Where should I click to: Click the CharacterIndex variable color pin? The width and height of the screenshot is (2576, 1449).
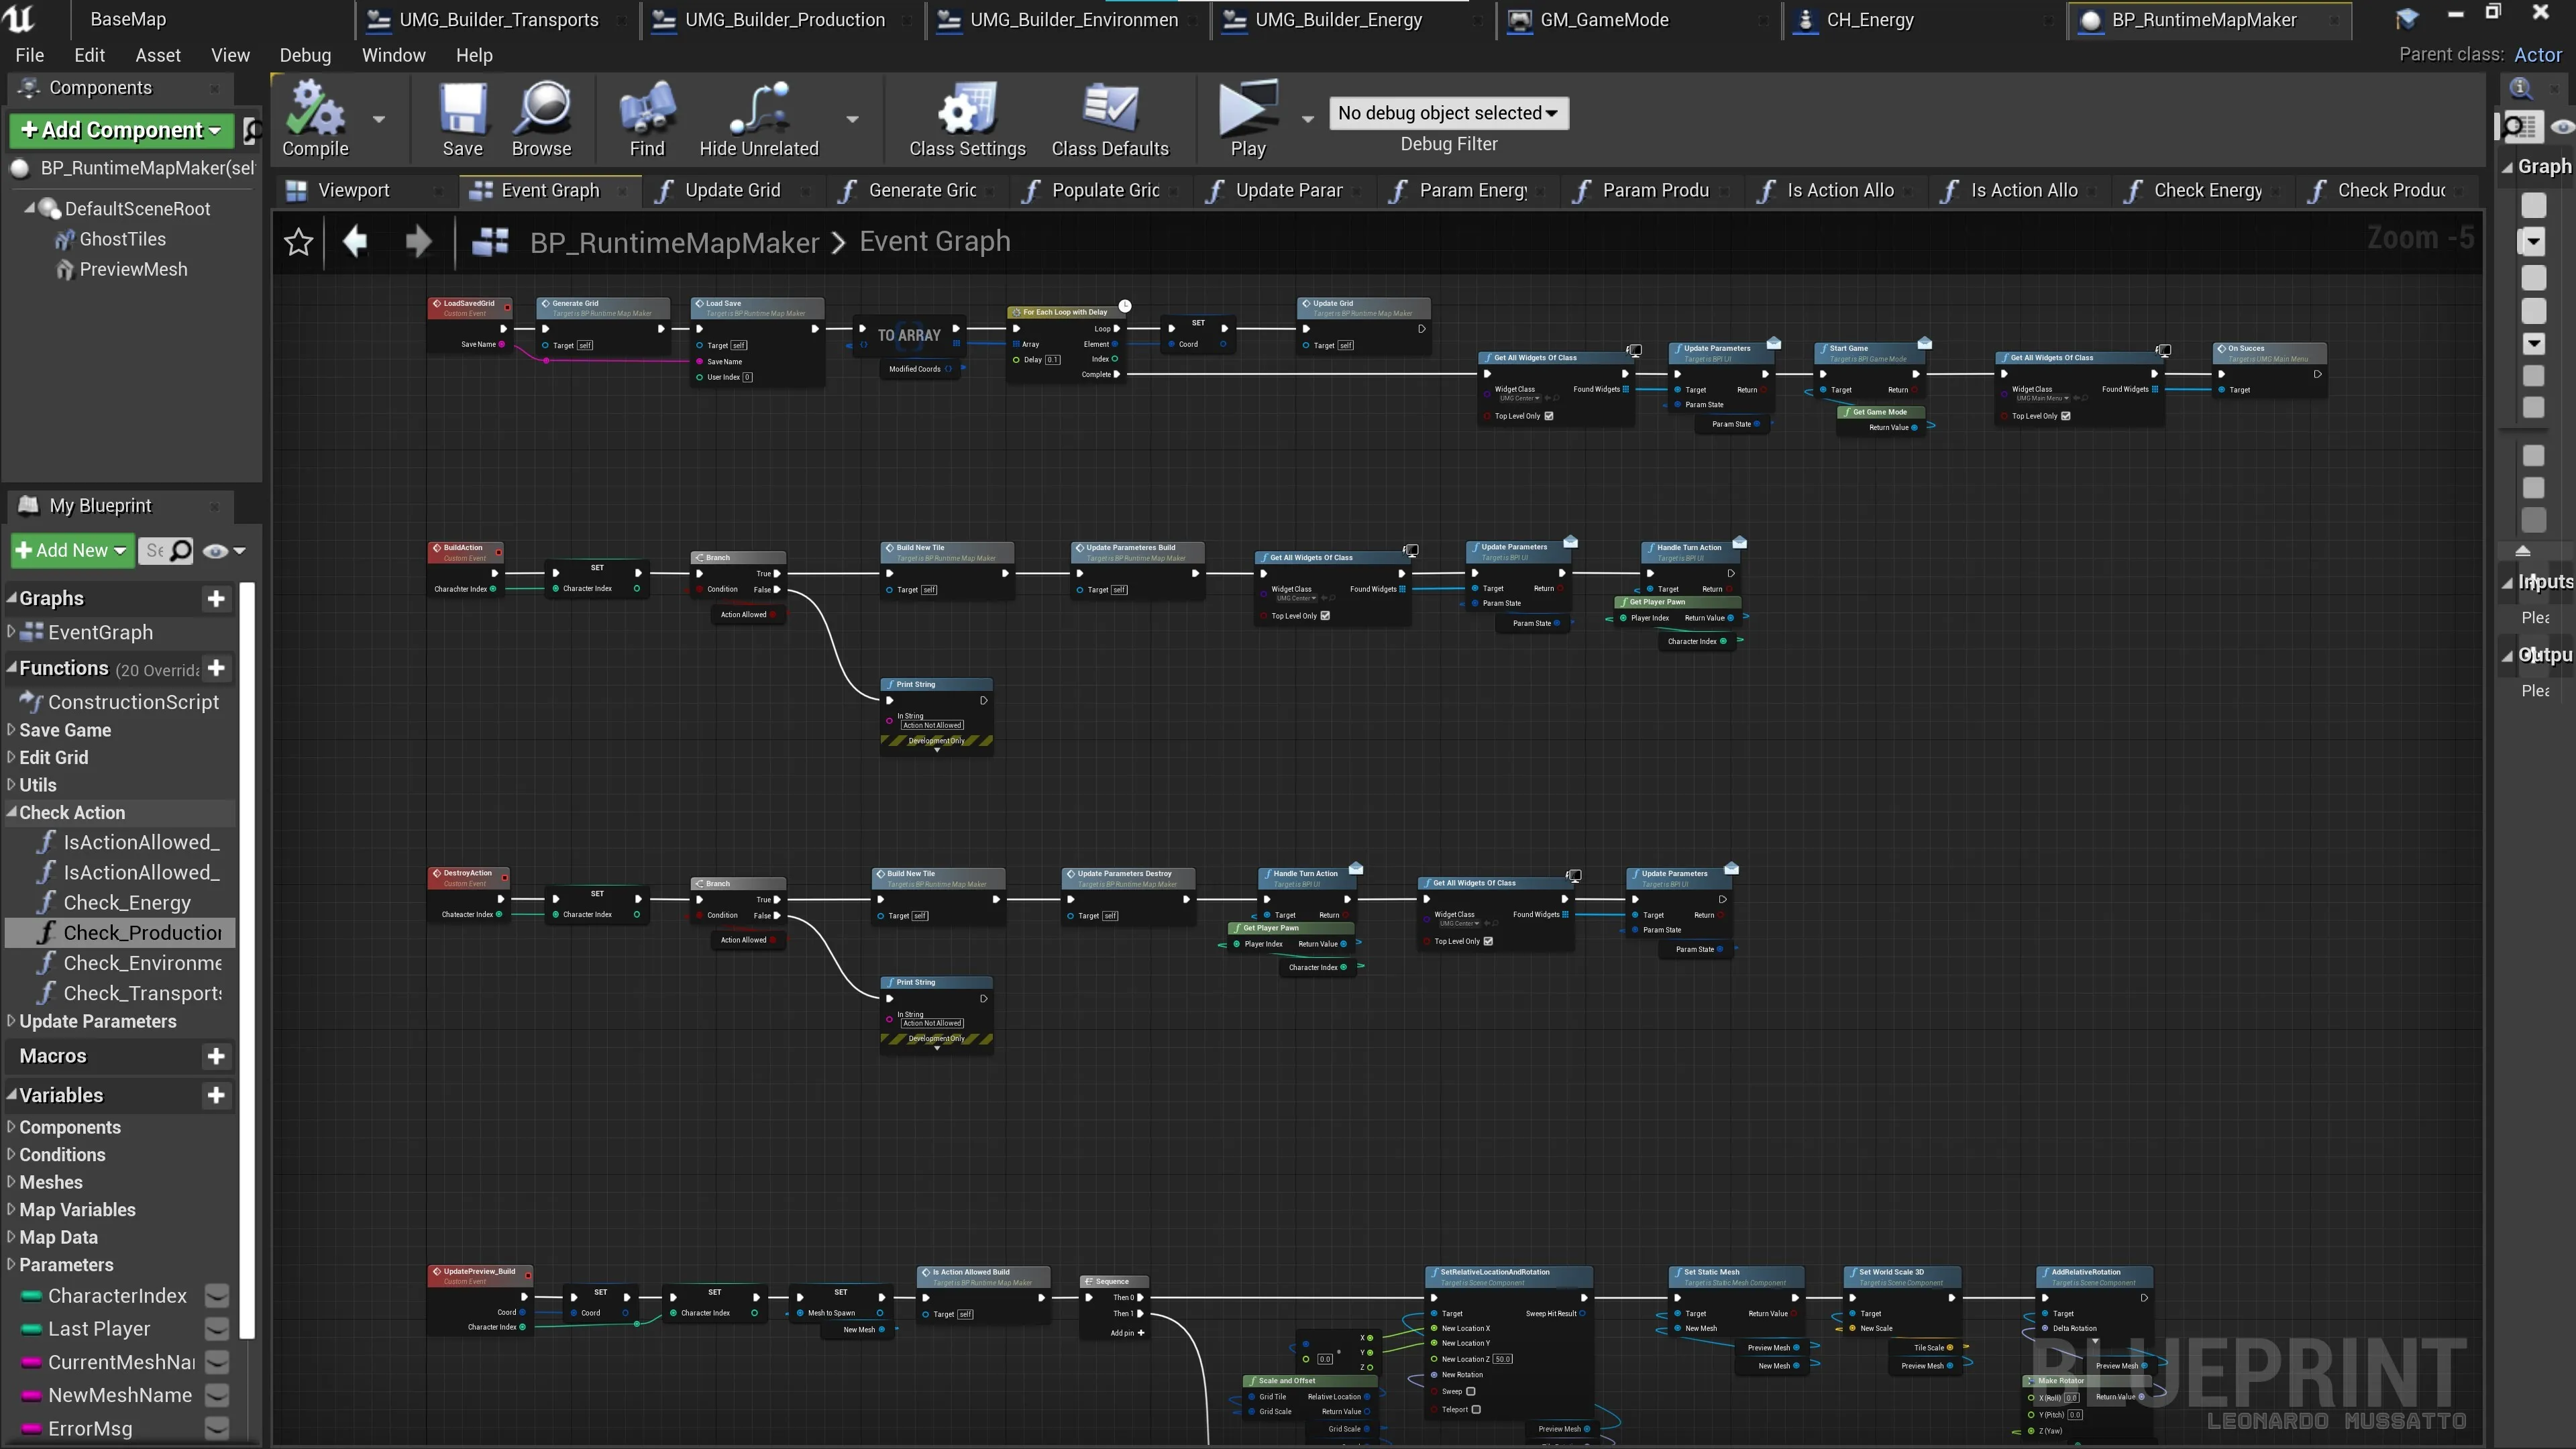[31, 1295]
